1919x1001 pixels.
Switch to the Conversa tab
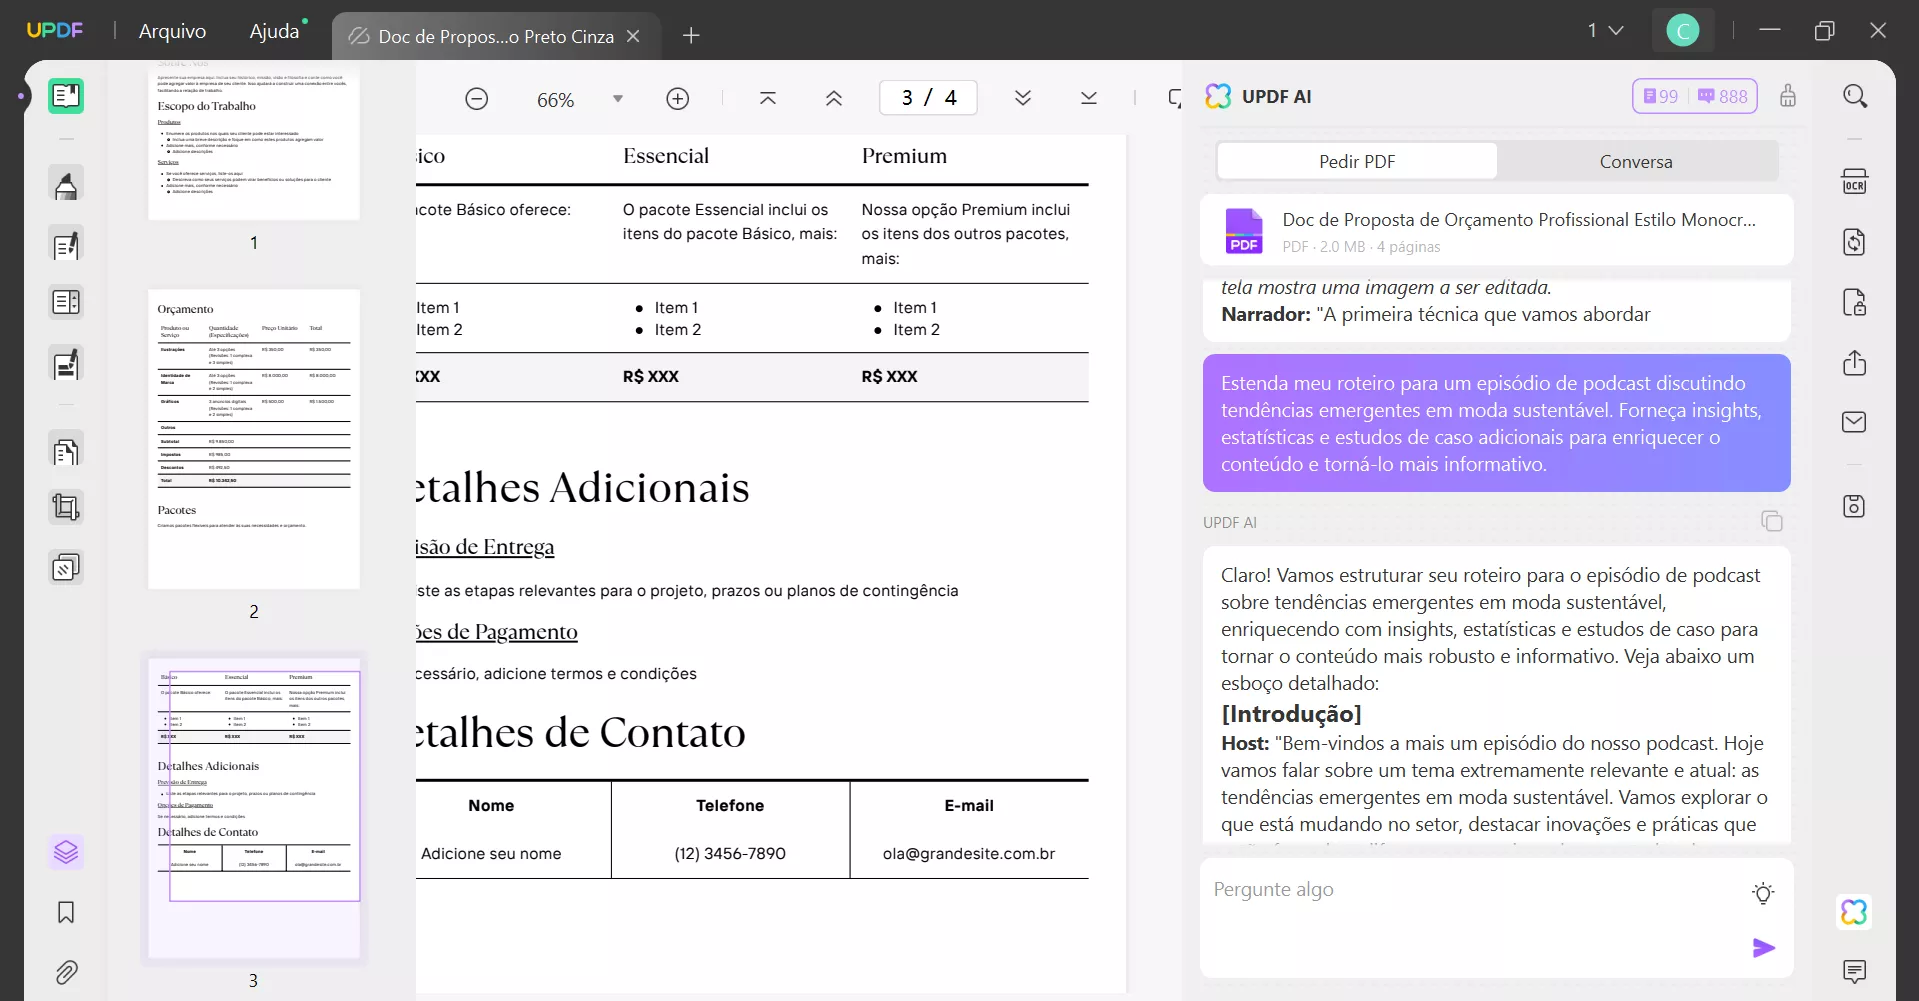click(x=1636, y=161)
